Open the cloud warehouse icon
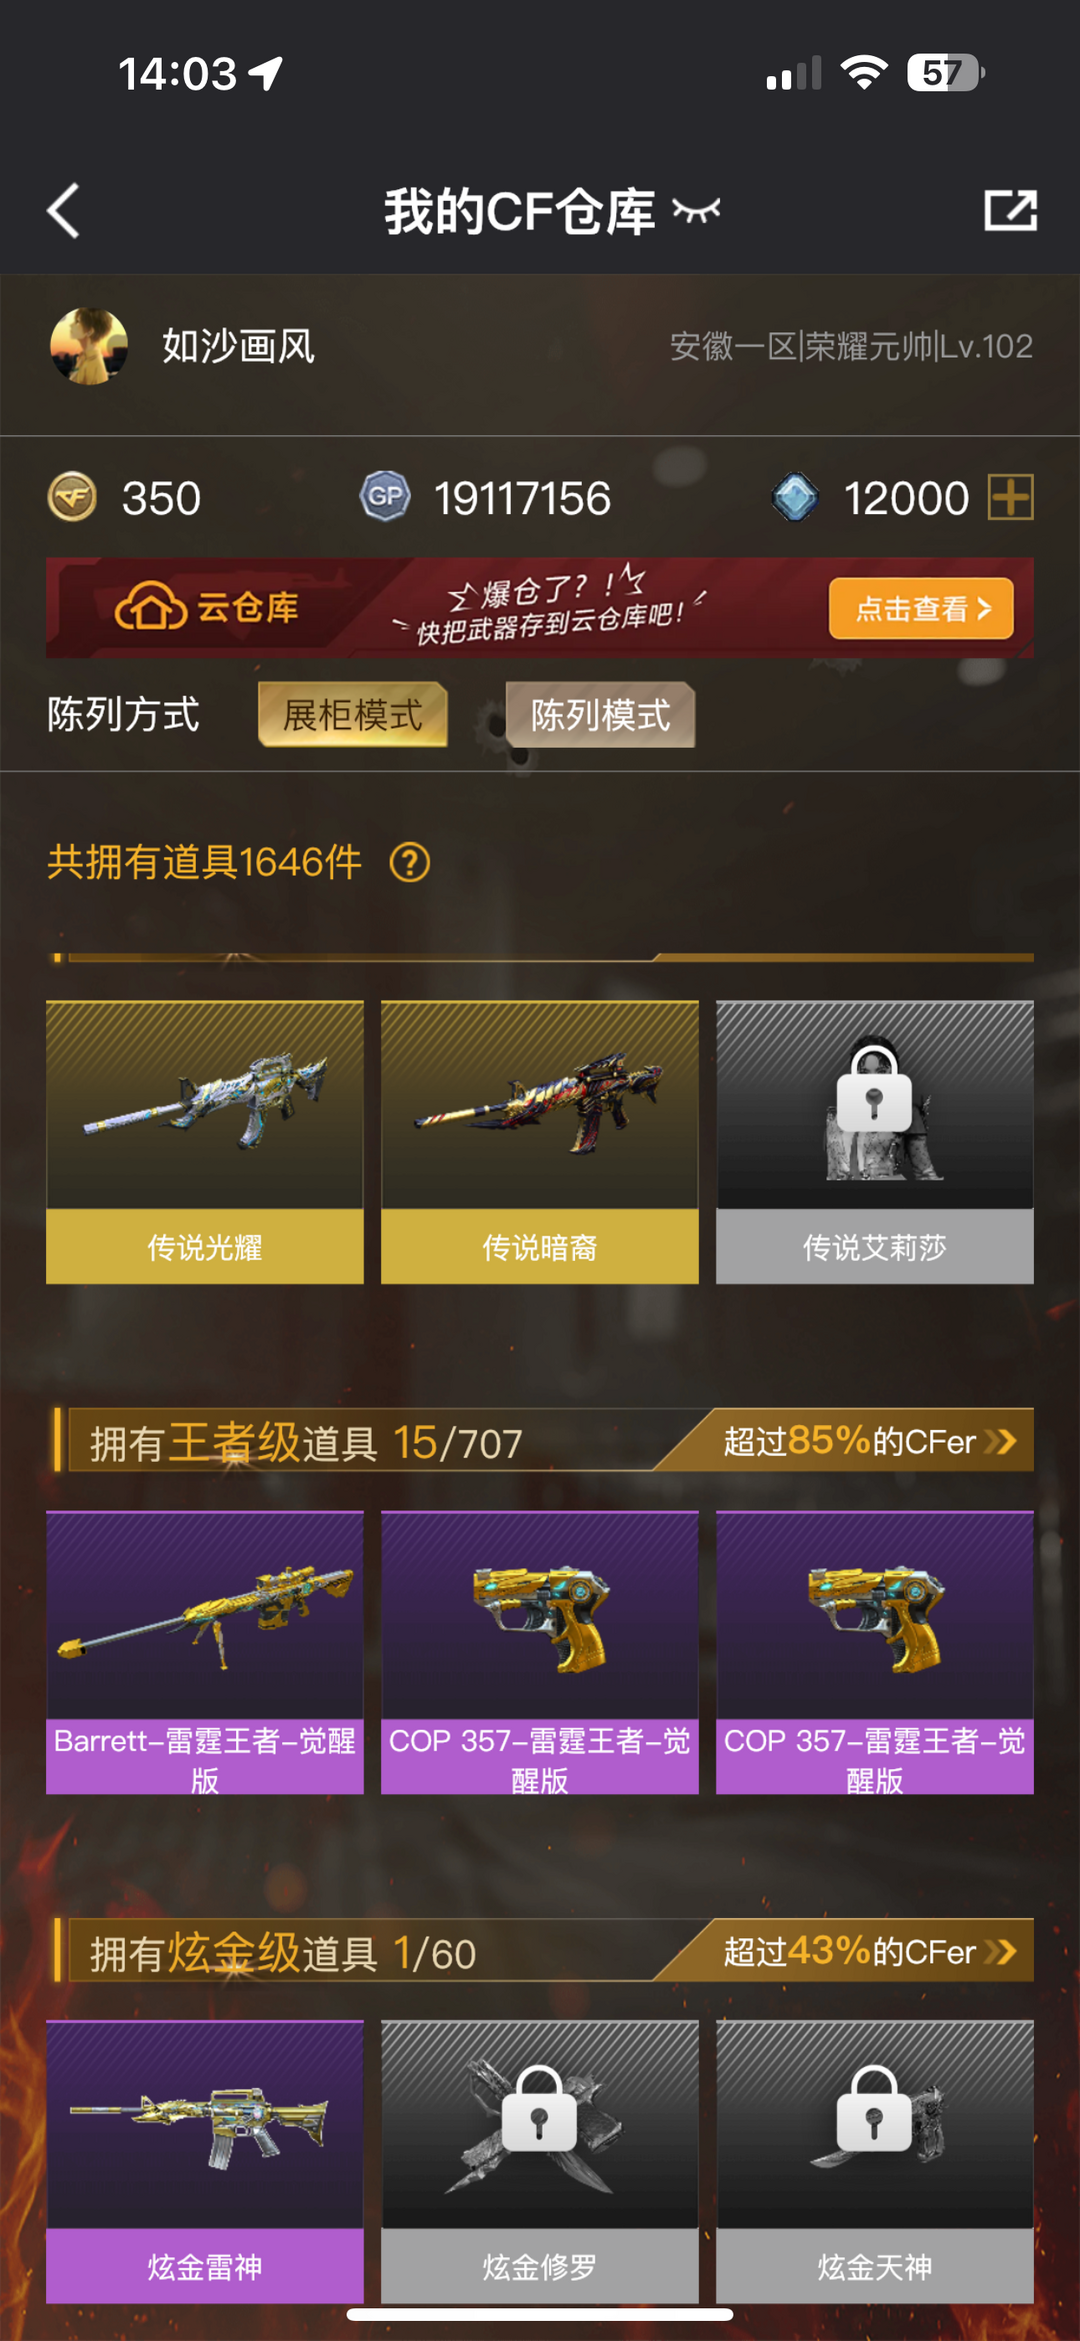The height and width of the screenshot is (2341, 1080). coord(151,606)
